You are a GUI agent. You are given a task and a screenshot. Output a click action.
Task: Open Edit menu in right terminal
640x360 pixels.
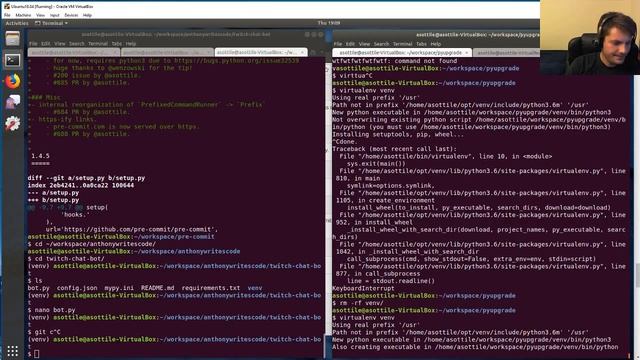[350, 44]
